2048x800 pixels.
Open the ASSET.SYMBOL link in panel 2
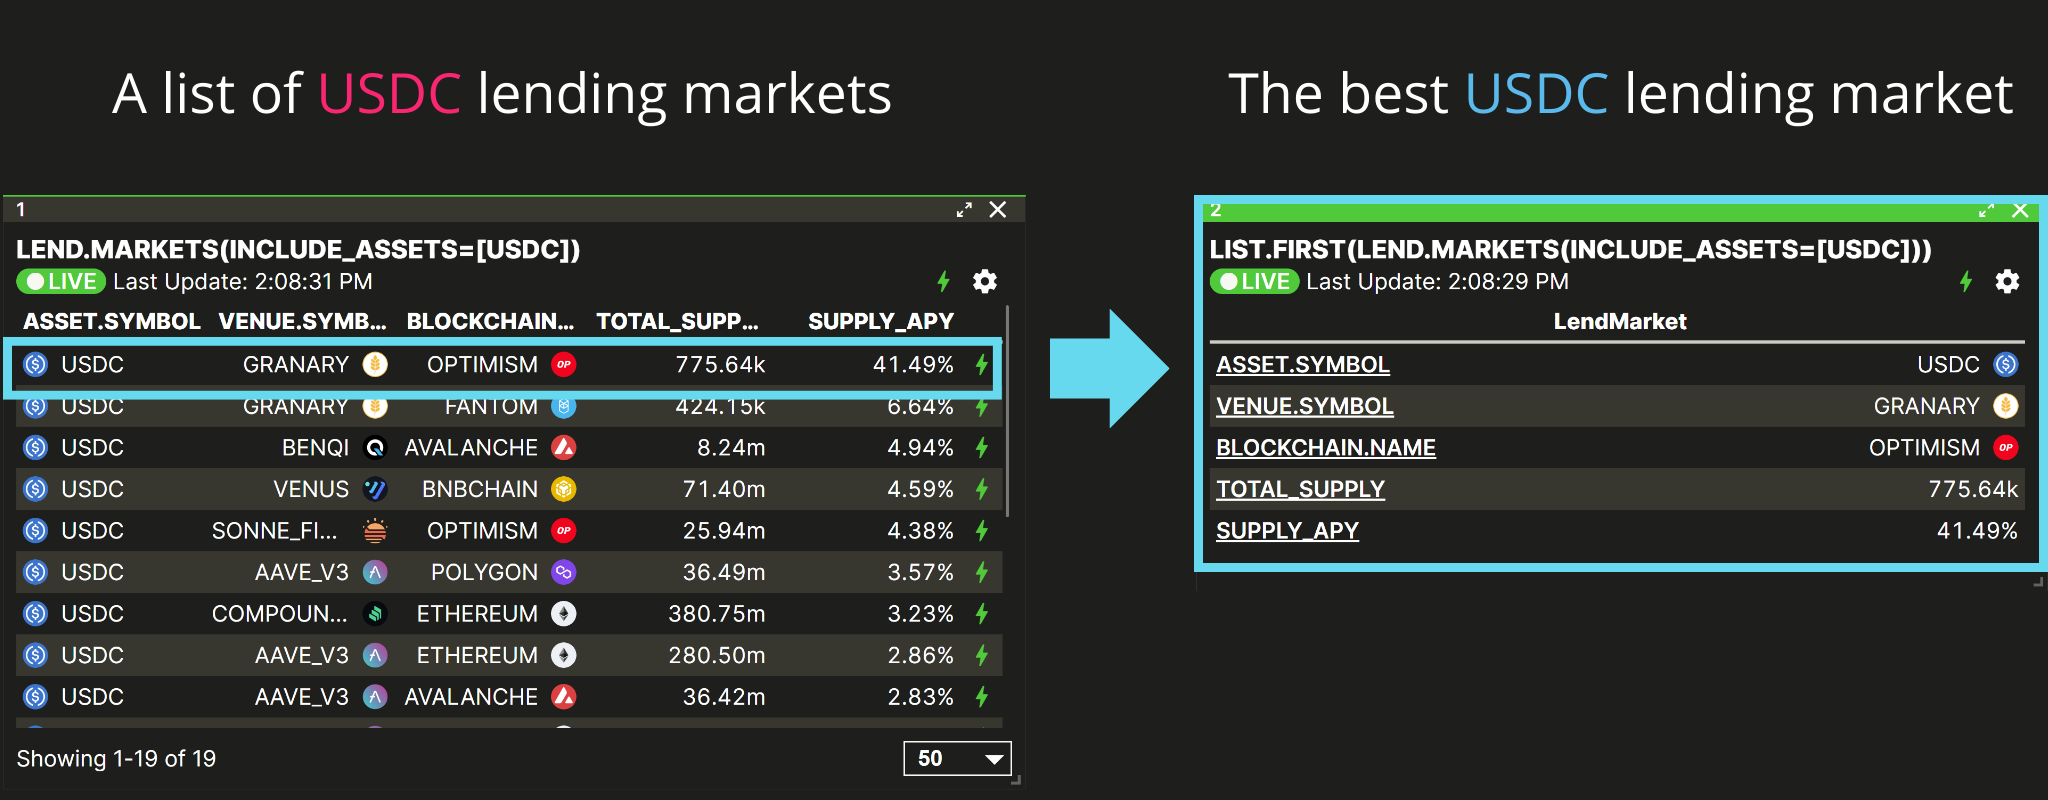click(1303, 365)
